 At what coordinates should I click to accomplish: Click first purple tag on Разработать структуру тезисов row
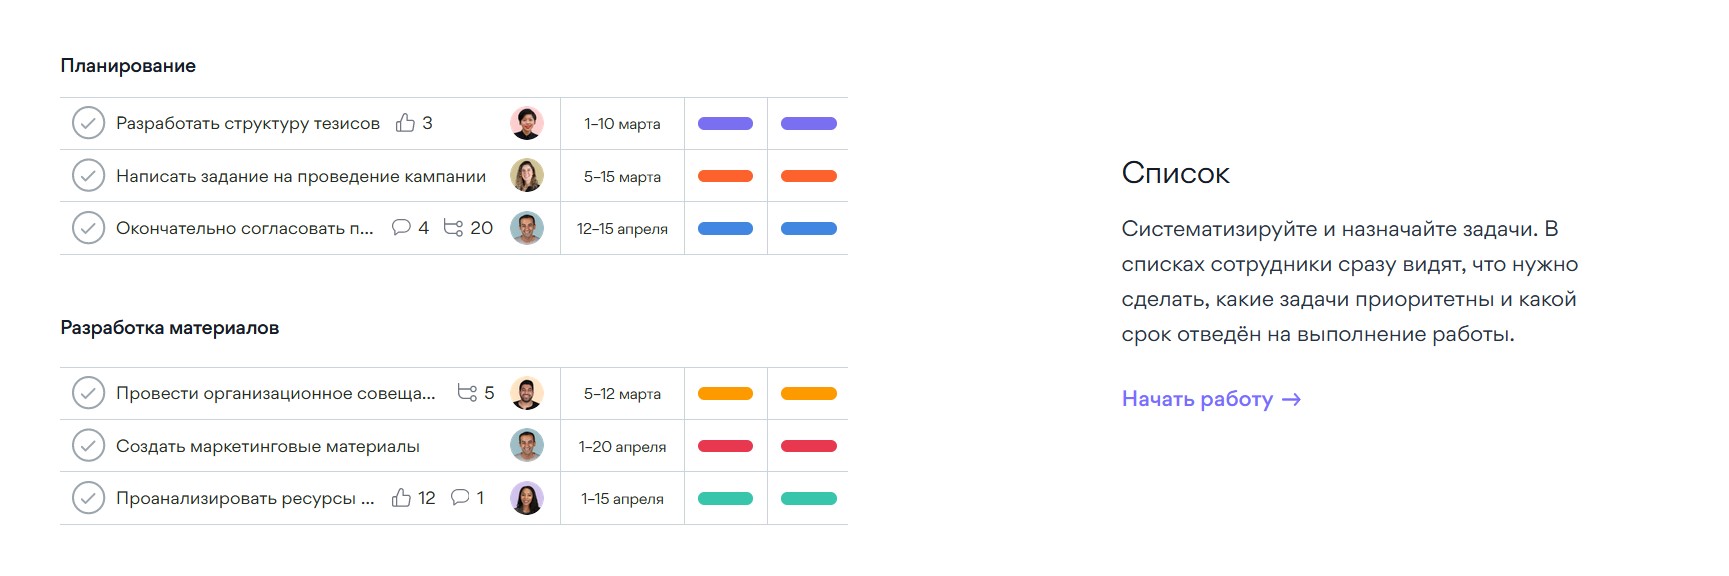coord(725,124)
